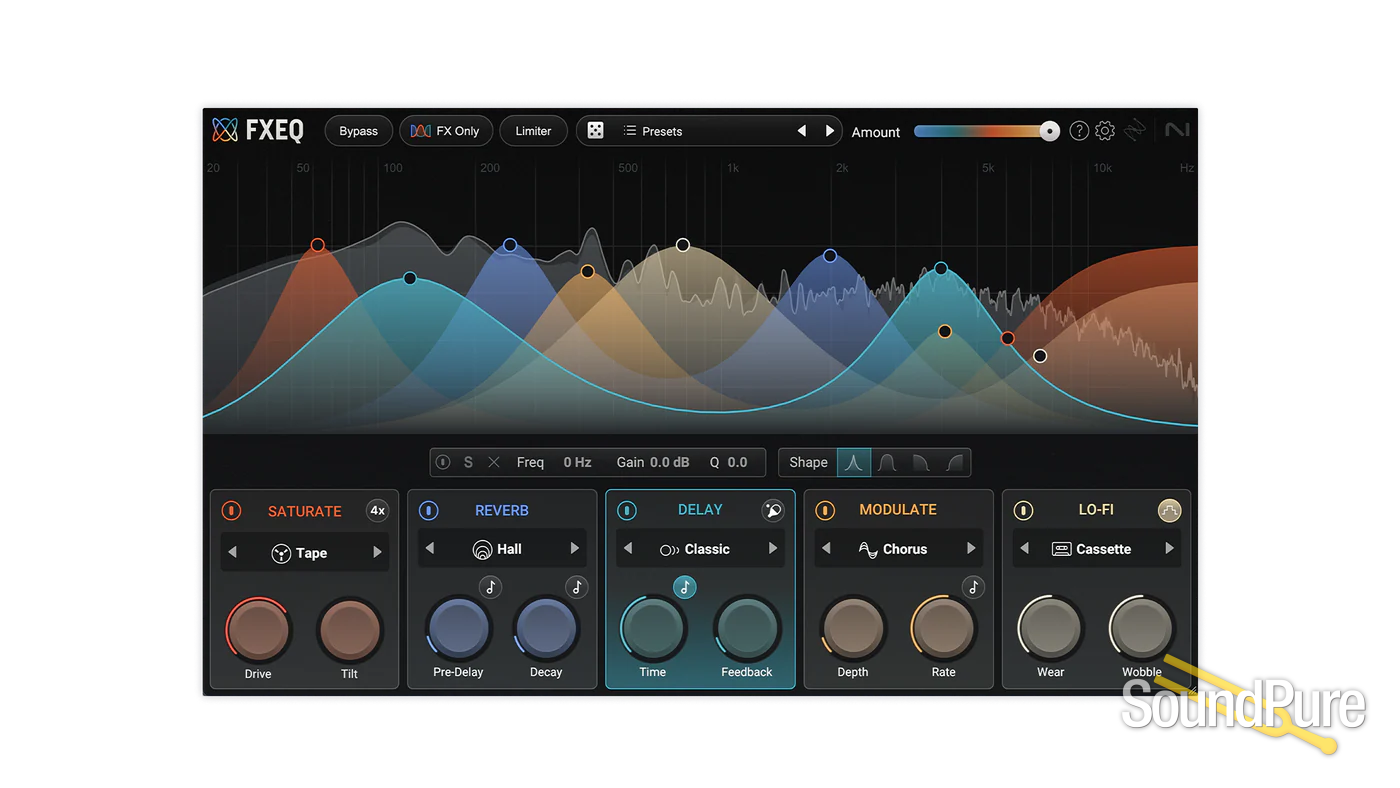
Task: Click the Chorus wave icon in Modulate
Action: coord(868,549)
